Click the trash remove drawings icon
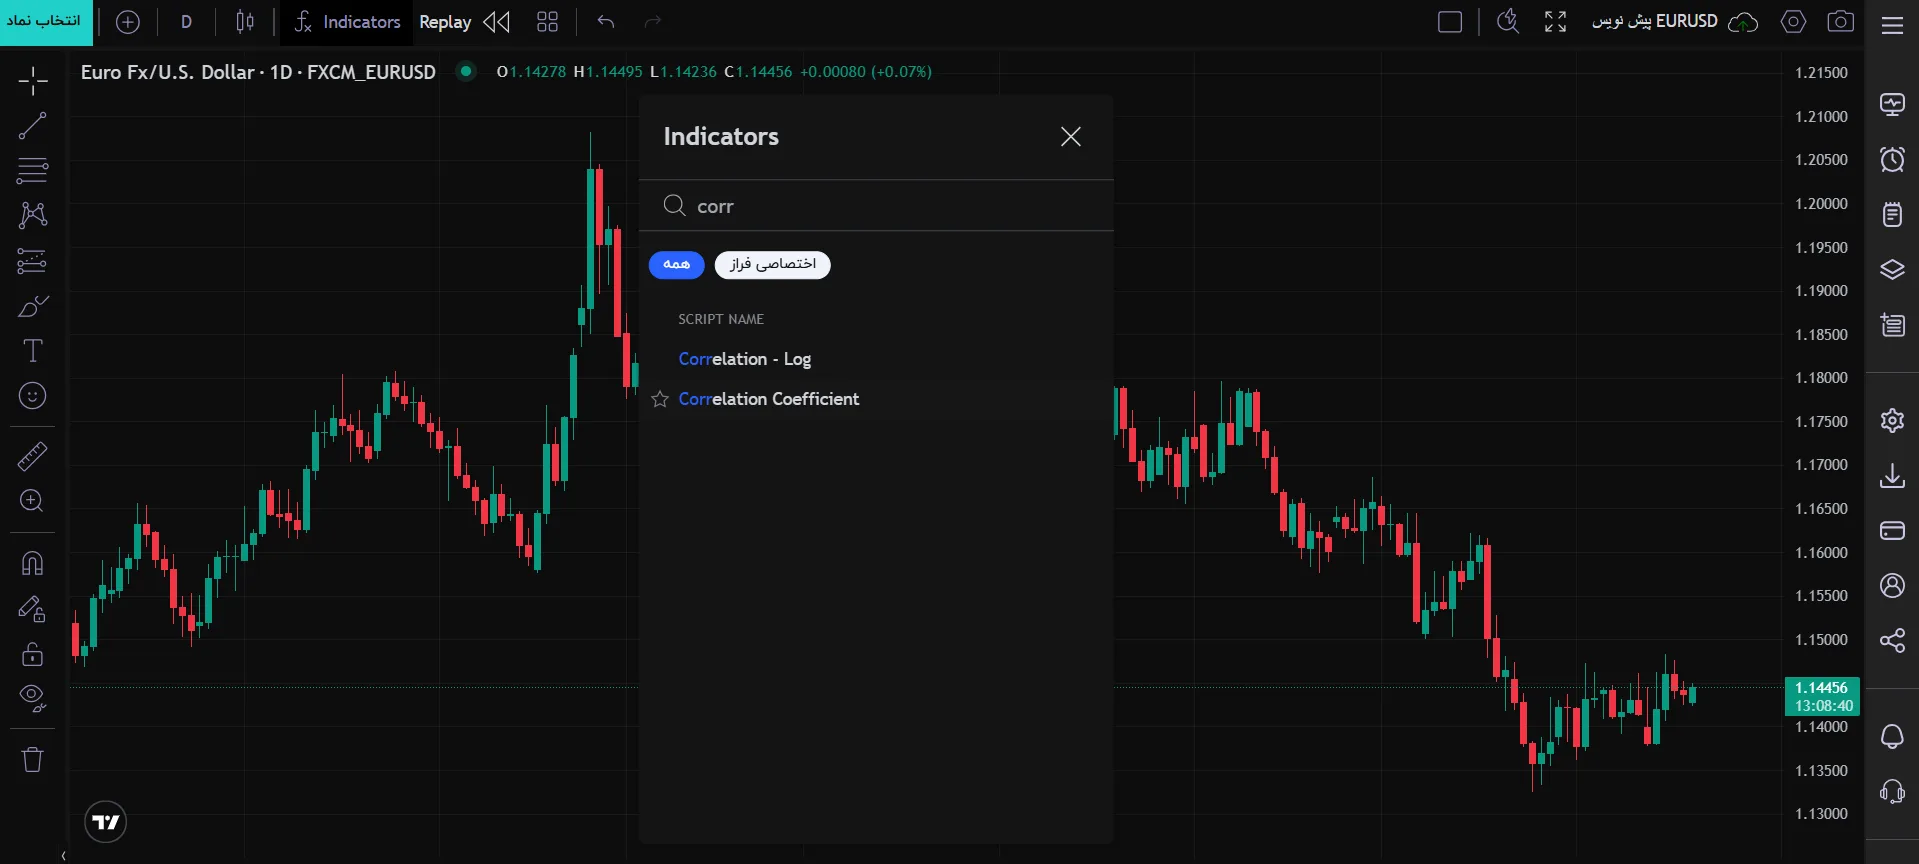 pos(32,760)
